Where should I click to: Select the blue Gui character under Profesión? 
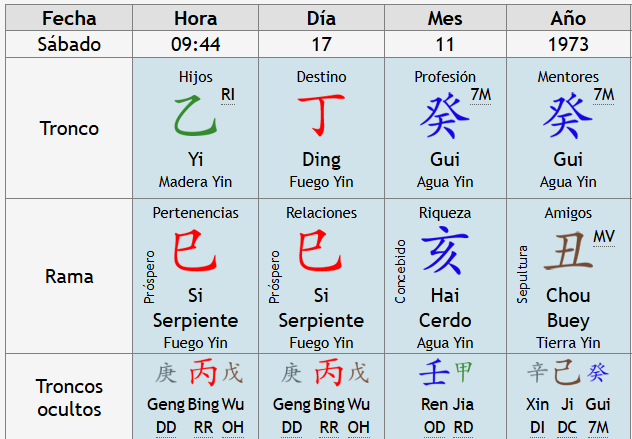tap(445, 118)
